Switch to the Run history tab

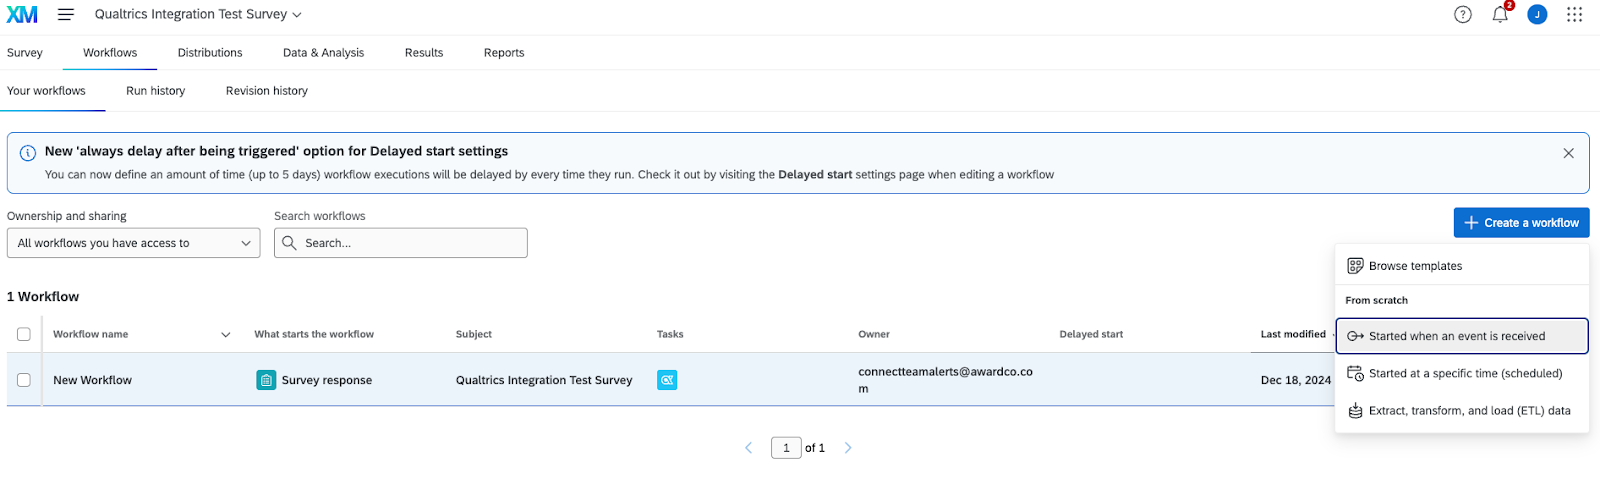coord(155,91)
